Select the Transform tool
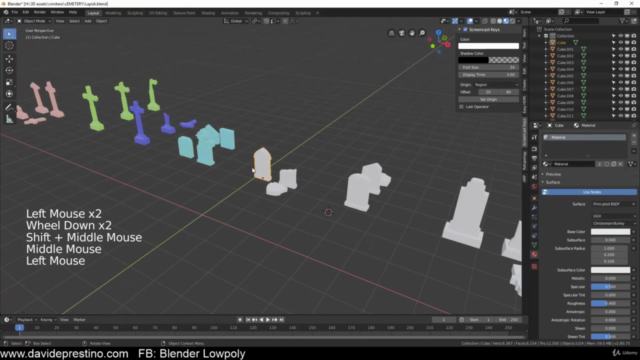Screen dimensions: 640x360 point(9,94)
